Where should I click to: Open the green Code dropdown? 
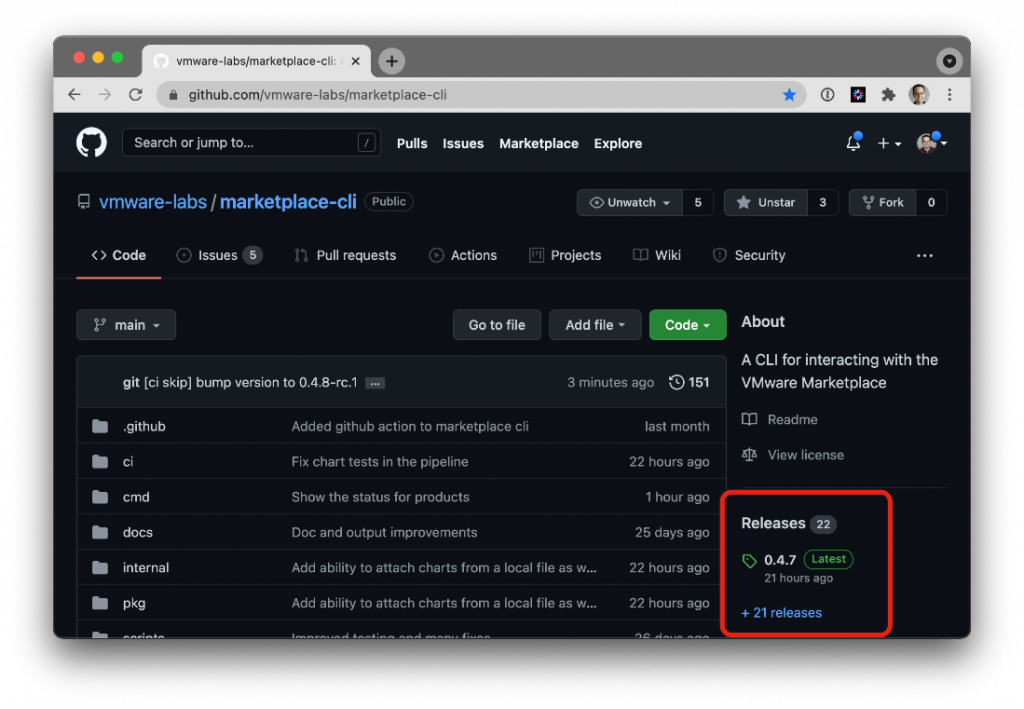(687, 325)
